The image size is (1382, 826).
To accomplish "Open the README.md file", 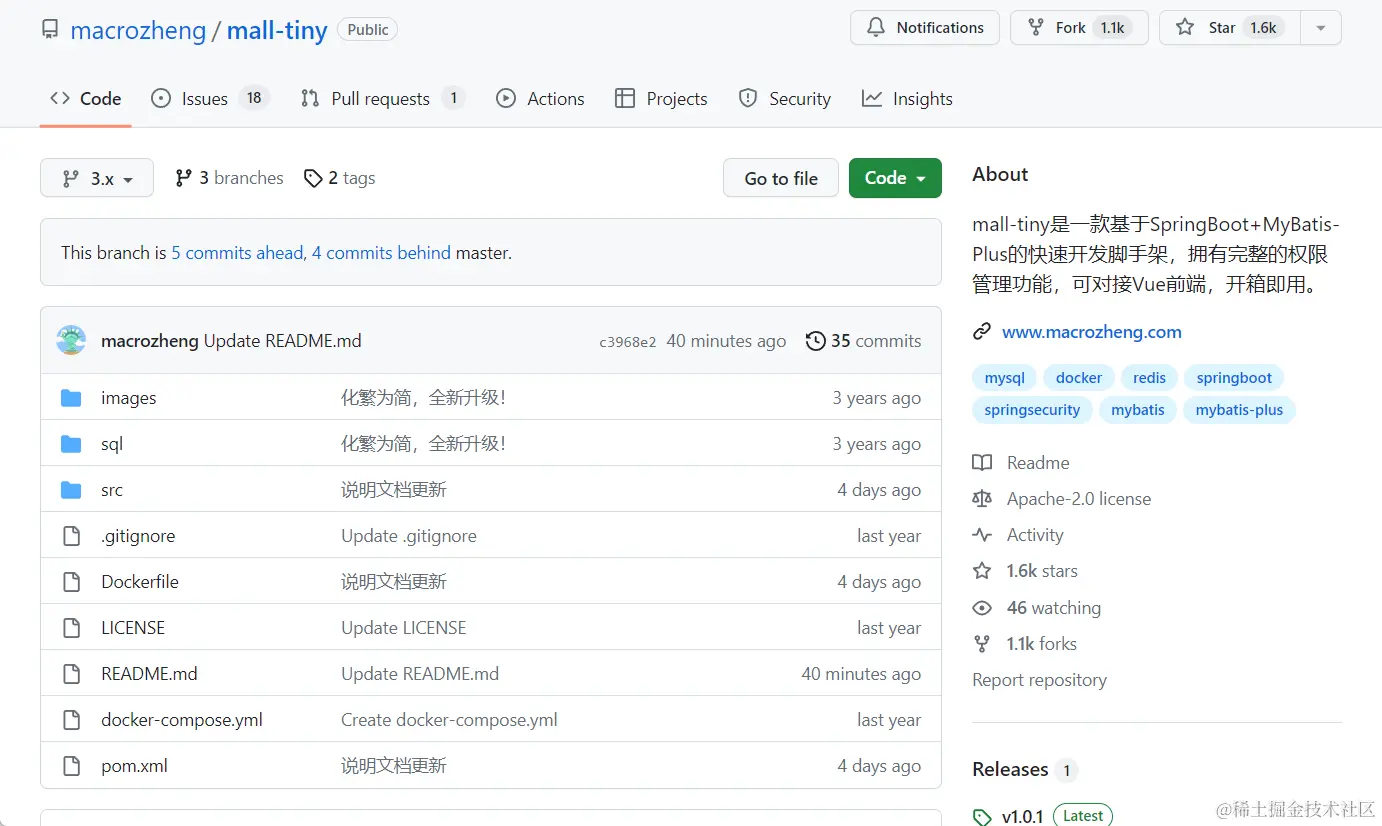I will tap(149, 674).
